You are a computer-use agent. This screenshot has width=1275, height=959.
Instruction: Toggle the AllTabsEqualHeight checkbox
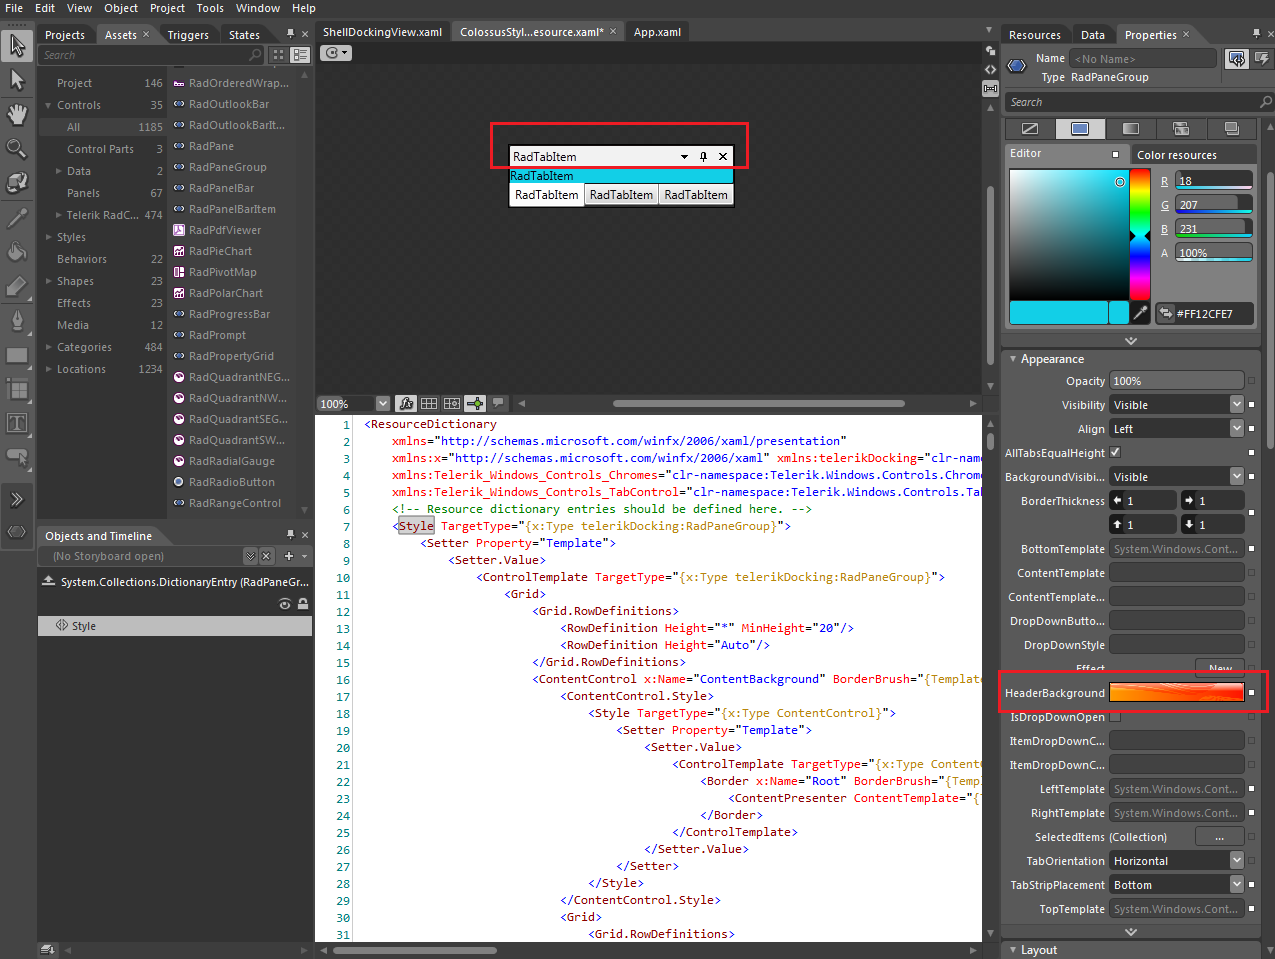1115,452
